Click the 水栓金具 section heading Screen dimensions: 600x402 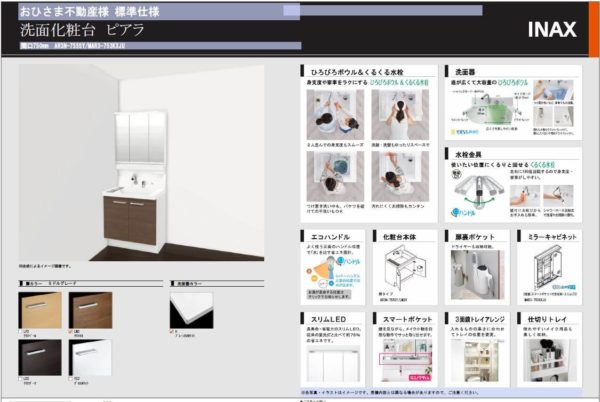468,155
